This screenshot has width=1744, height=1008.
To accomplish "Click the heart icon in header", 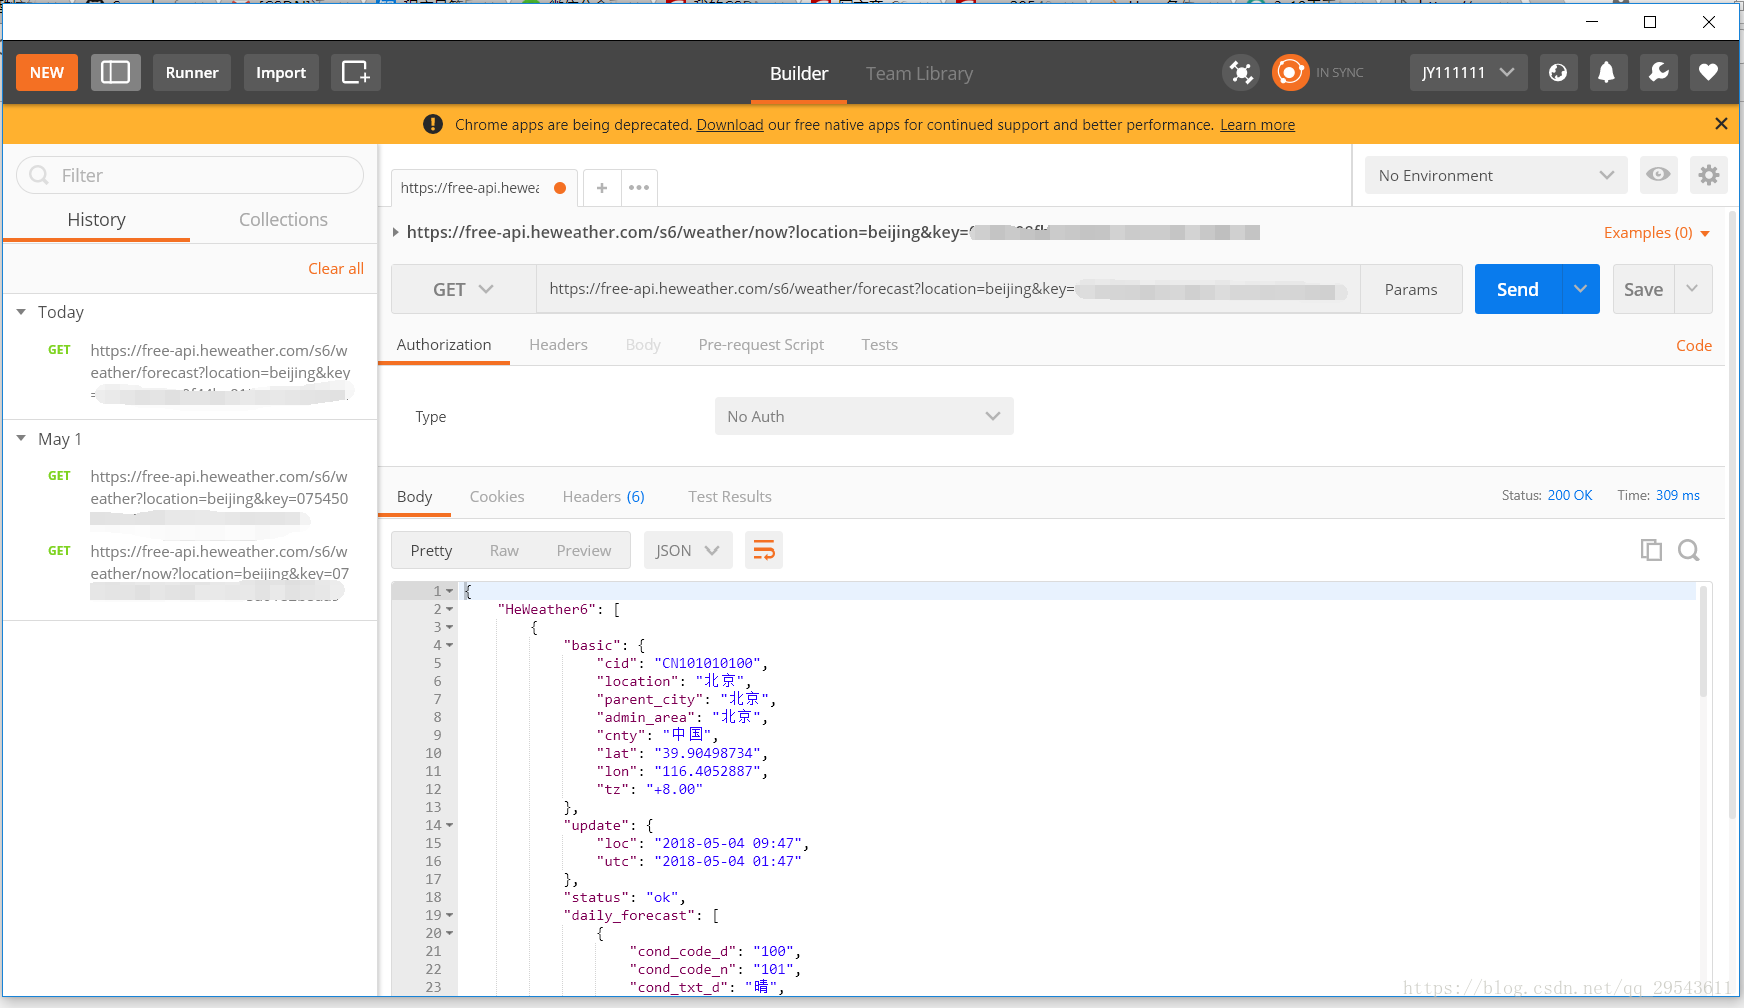I will point(1709,72).
